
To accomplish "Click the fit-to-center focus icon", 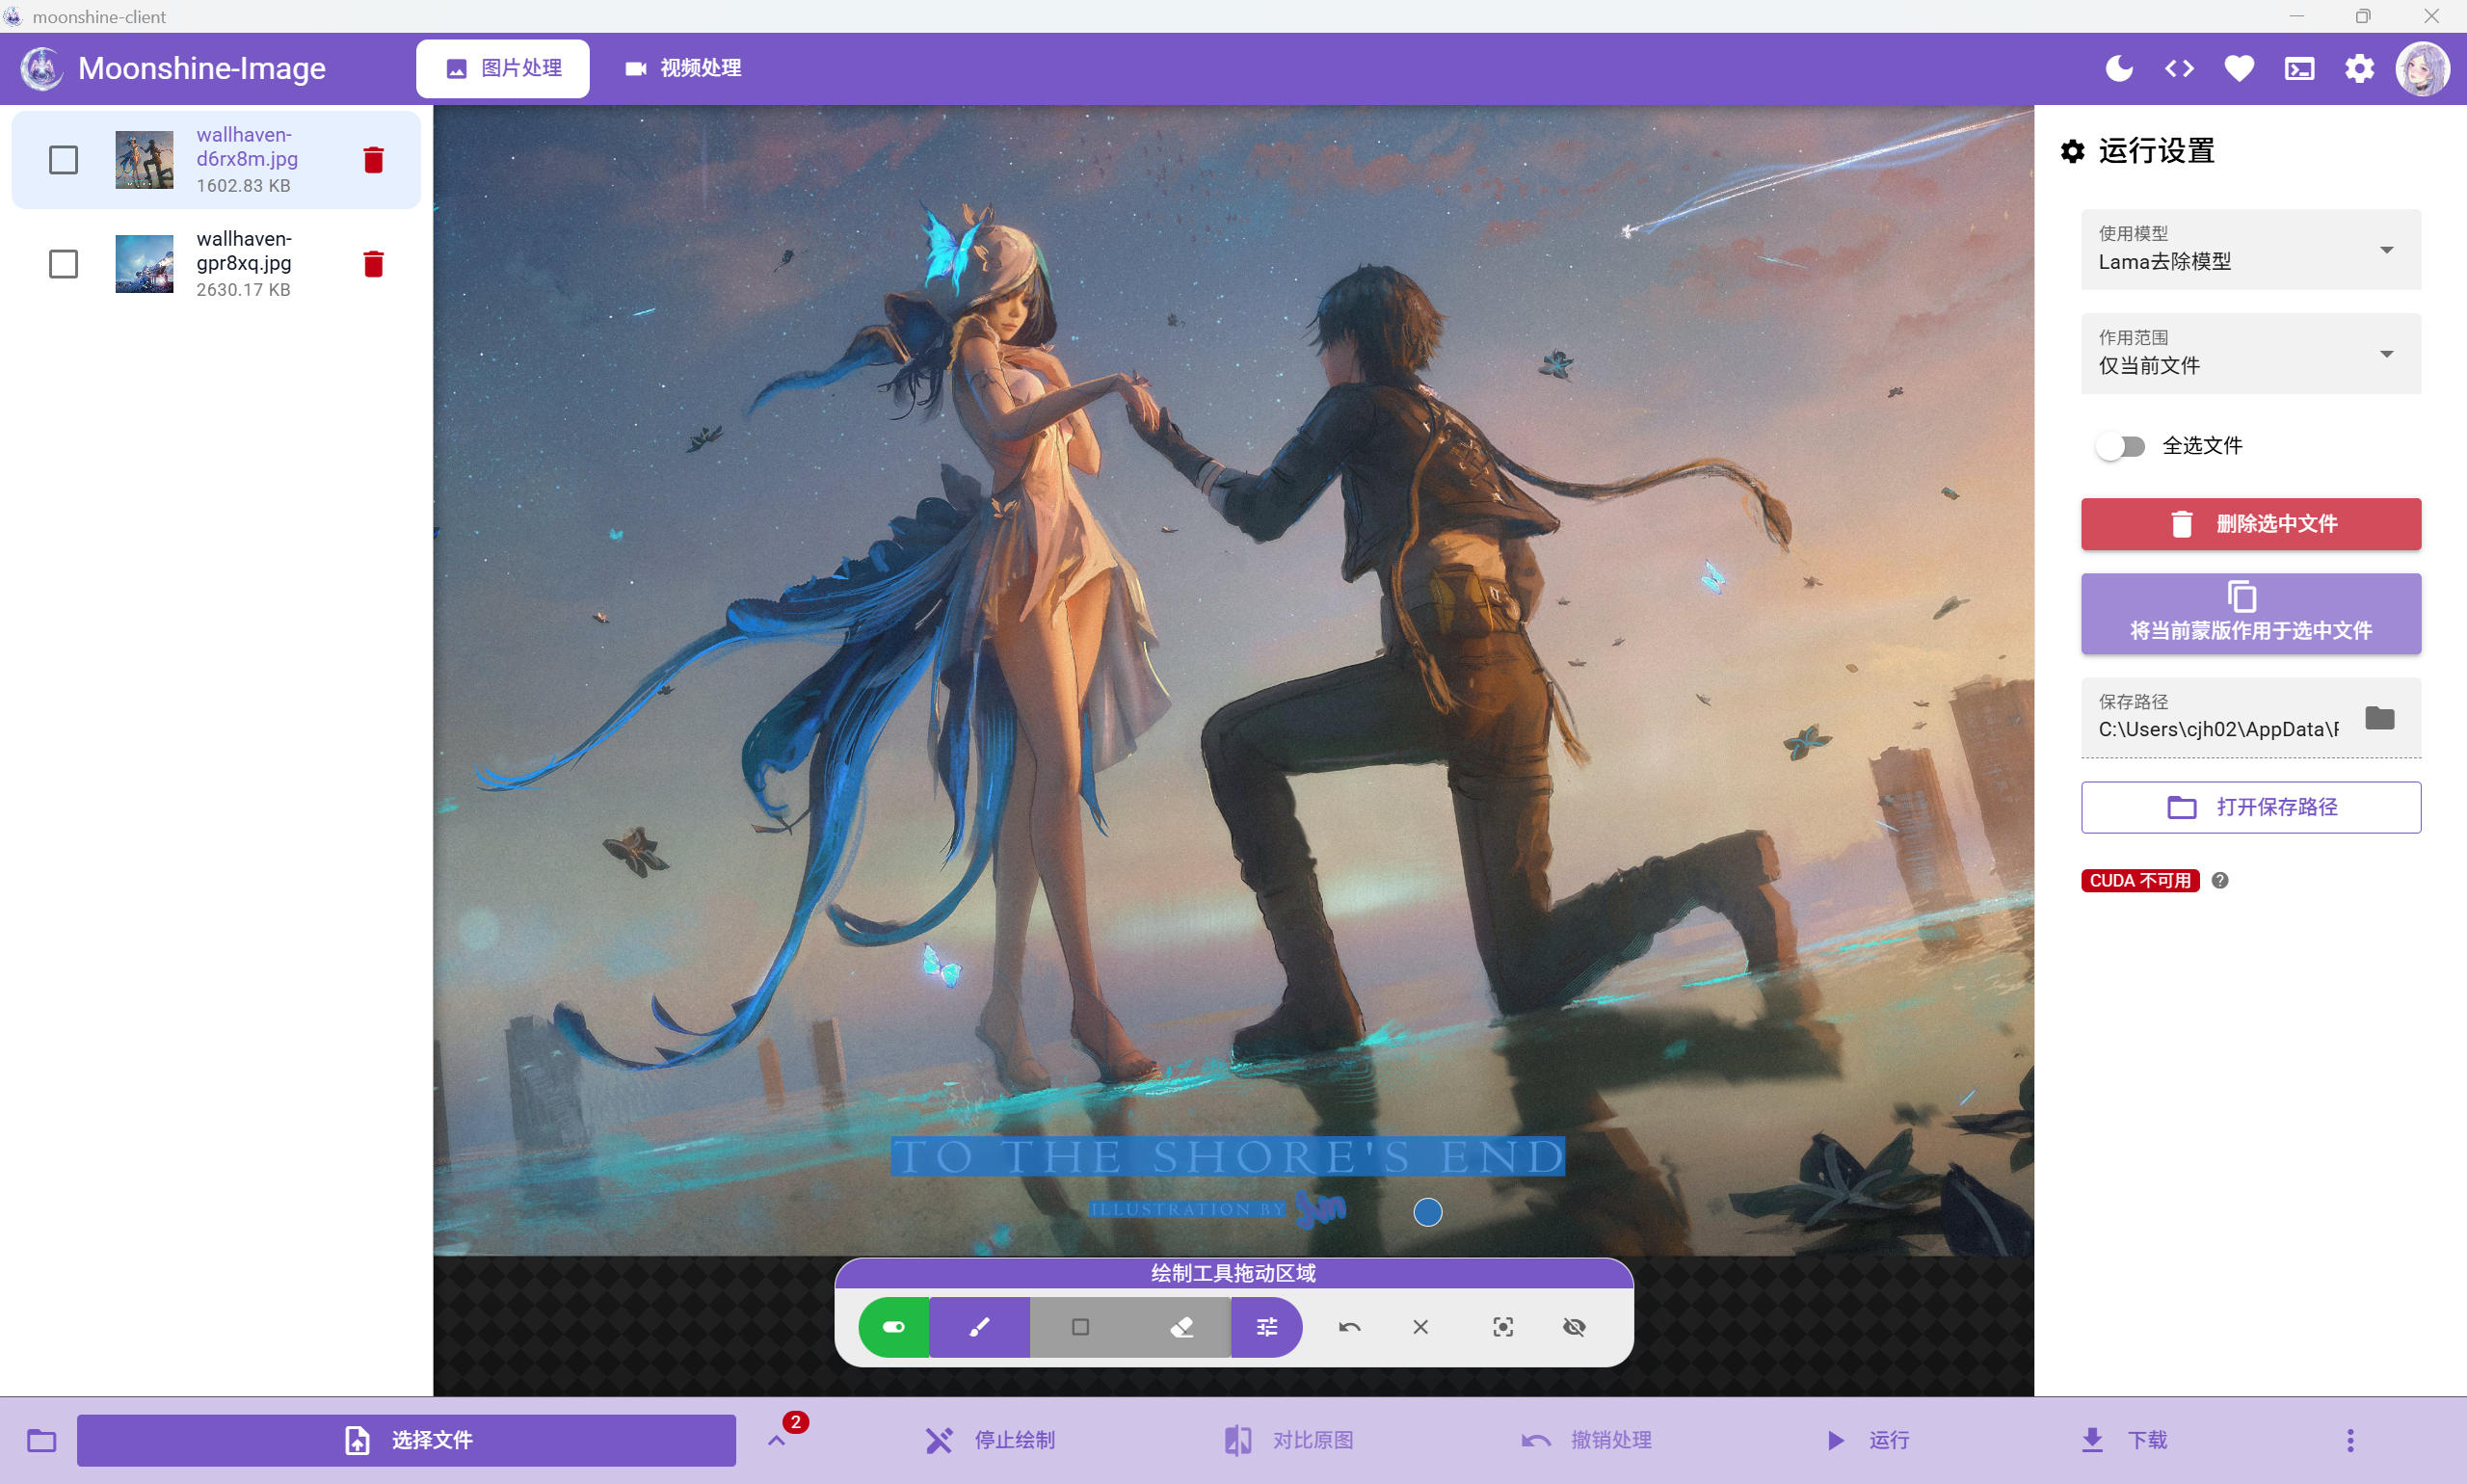I will tap(1502, 1327).
